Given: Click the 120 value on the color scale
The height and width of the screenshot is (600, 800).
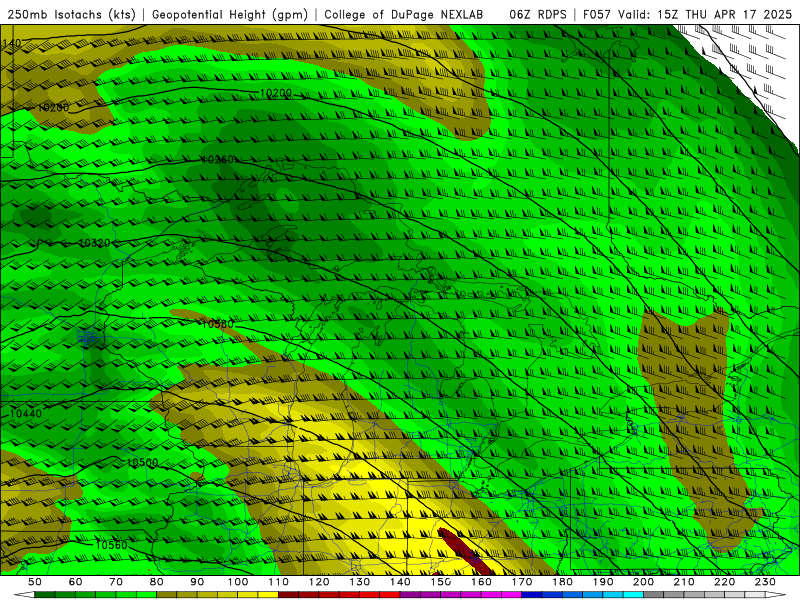Looking at the screenshot, I should pyautogui.click(x=319, y=582).
